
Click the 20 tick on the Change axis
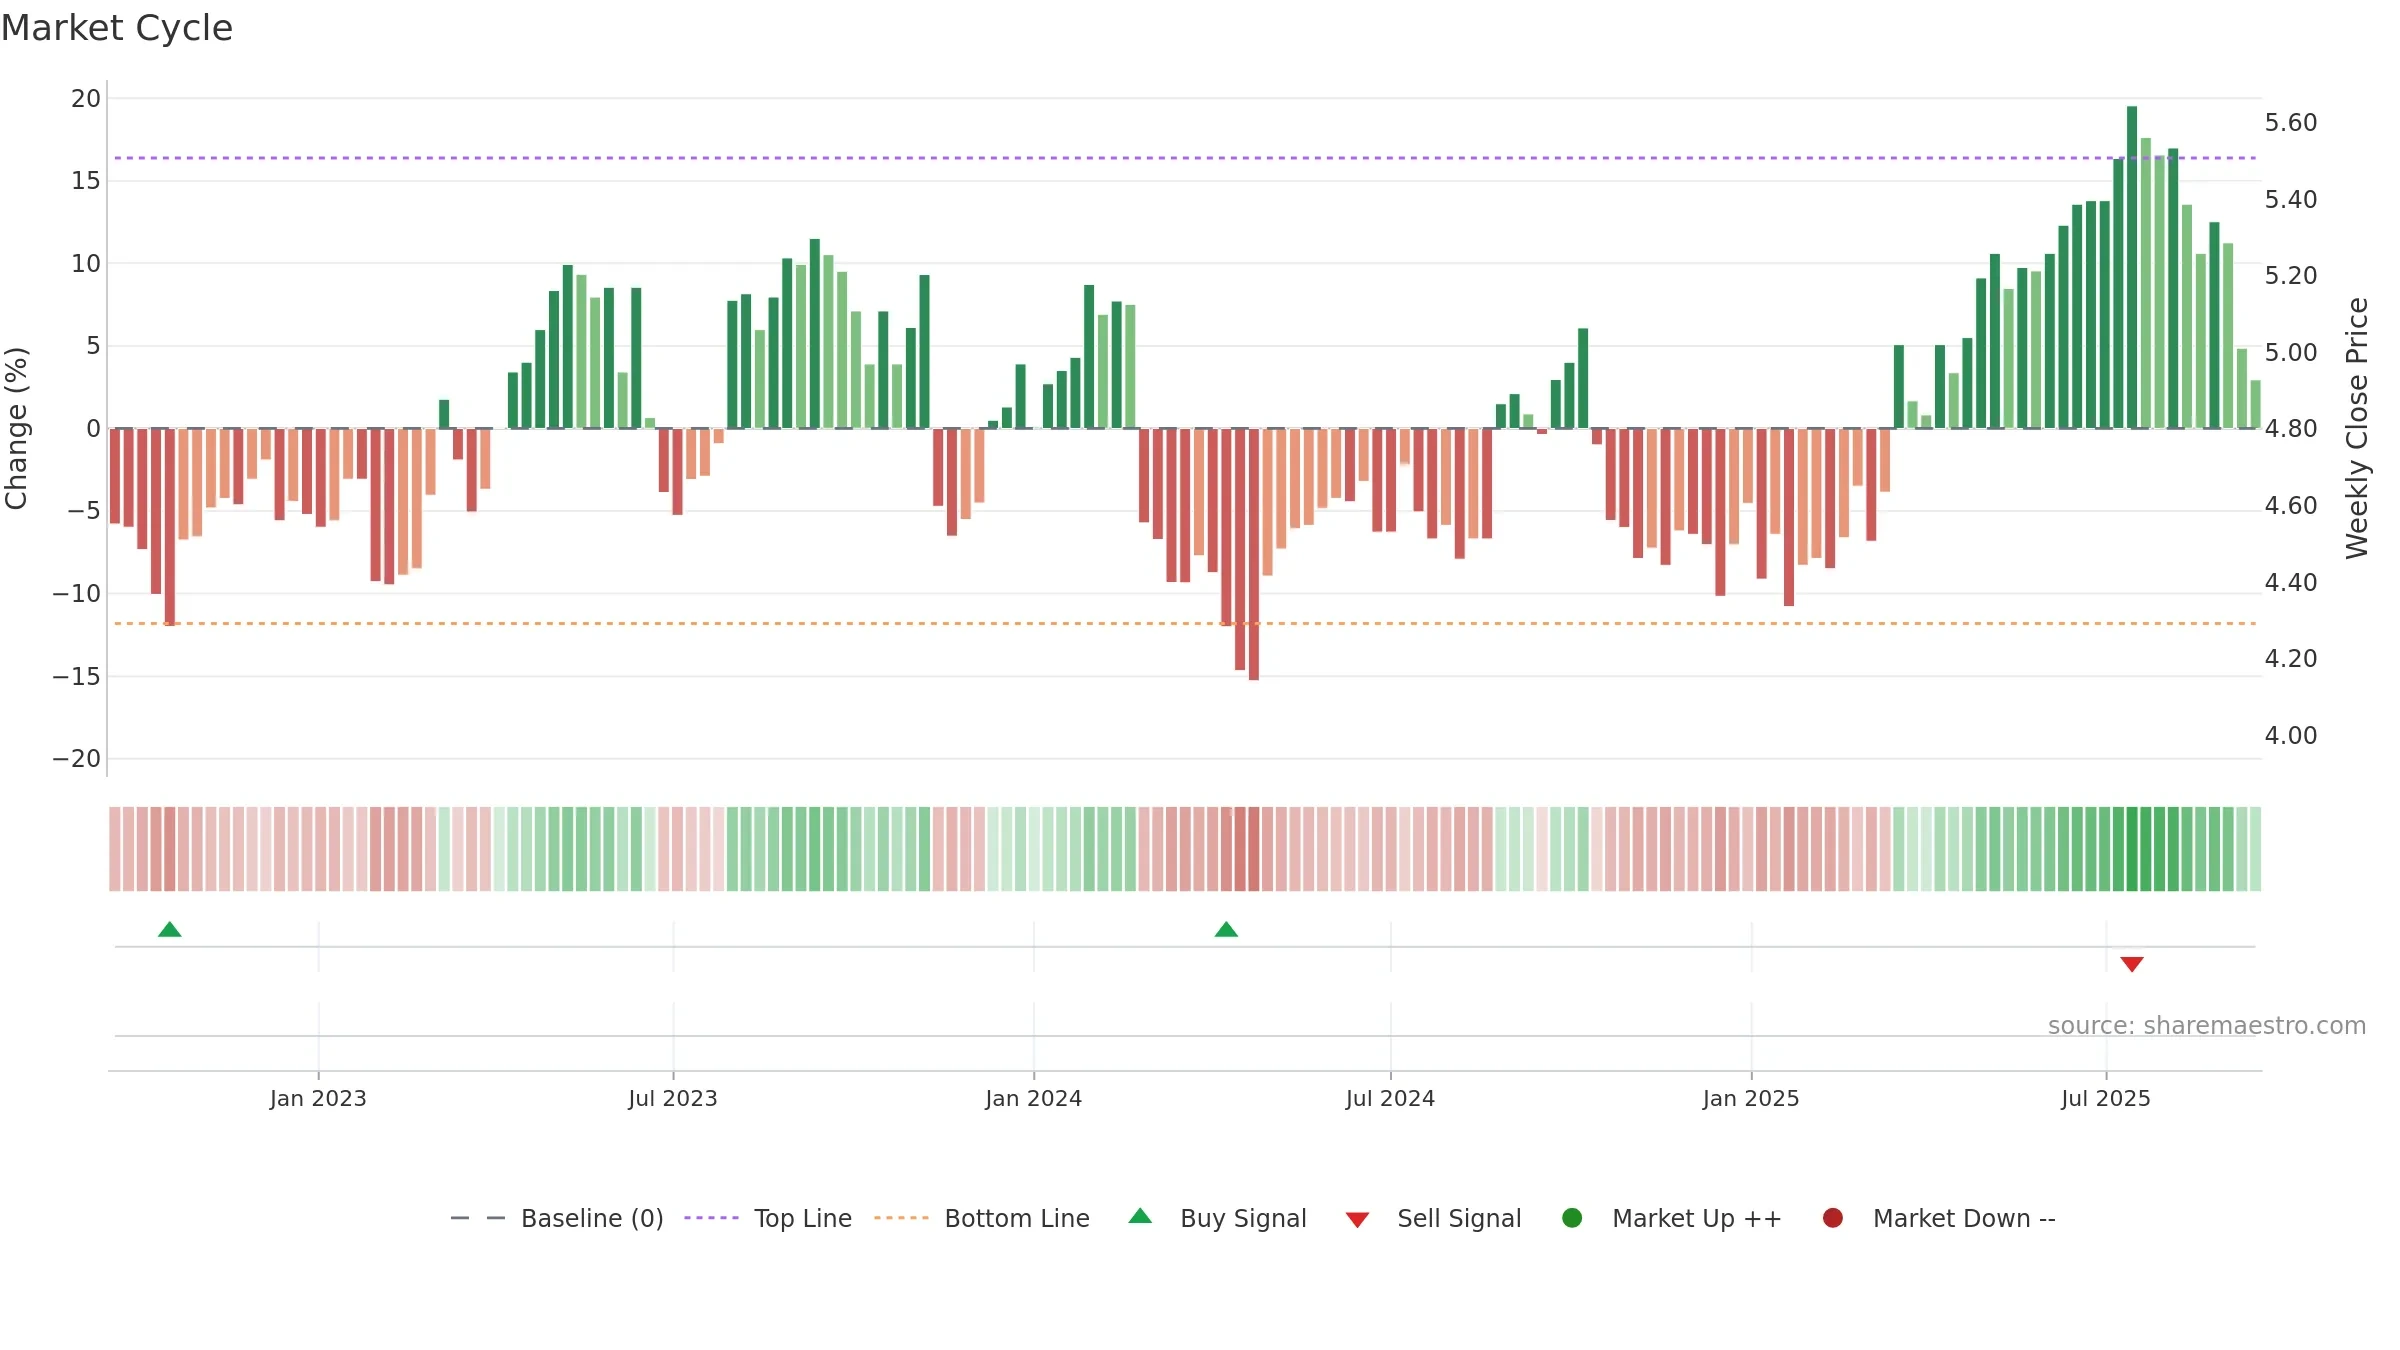[x=86, y=98]
